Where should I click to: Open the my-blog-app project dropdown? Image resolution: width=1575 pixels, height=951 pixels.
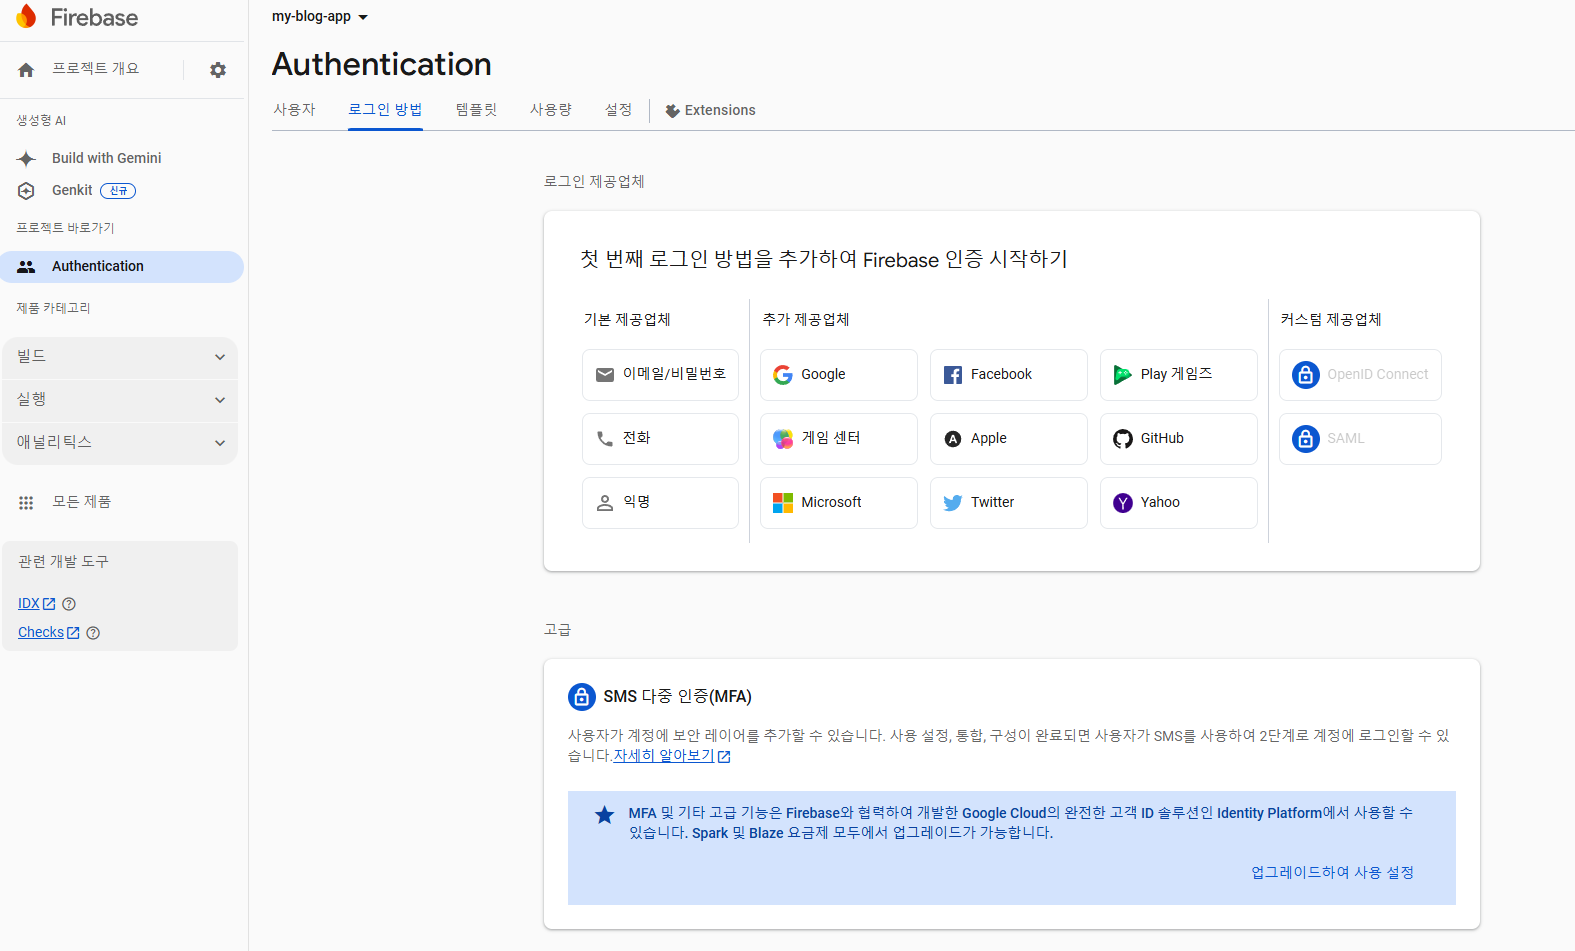320,17
